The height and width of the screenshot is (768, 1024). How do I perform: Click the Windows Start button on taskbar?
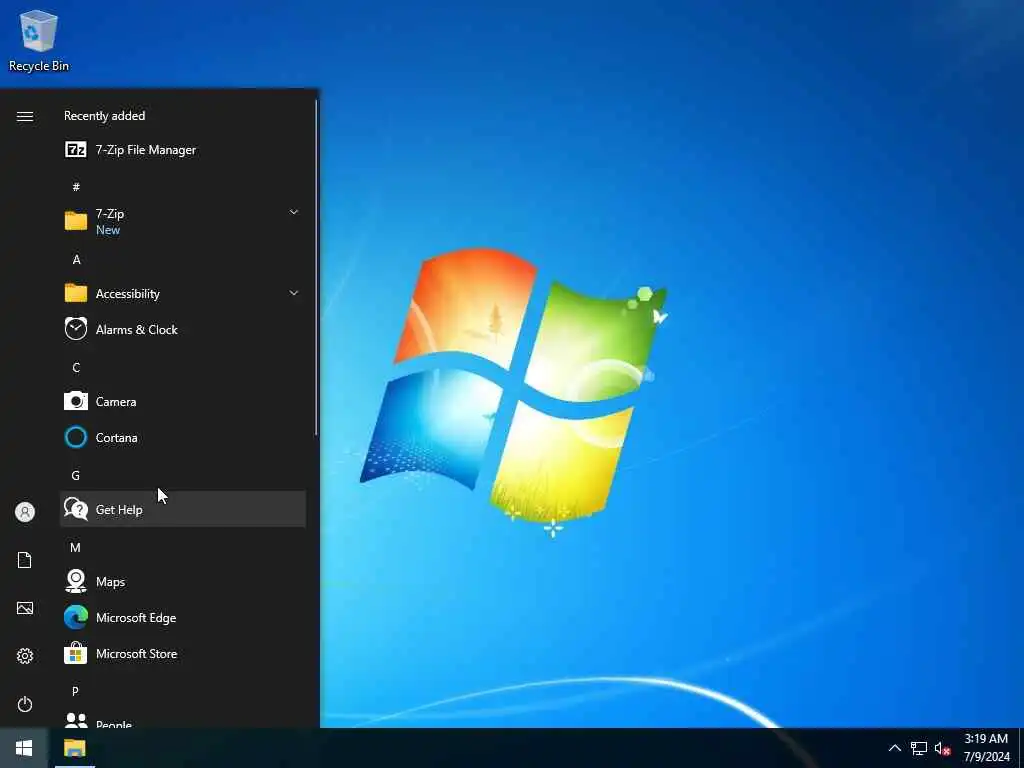[24, 748]
